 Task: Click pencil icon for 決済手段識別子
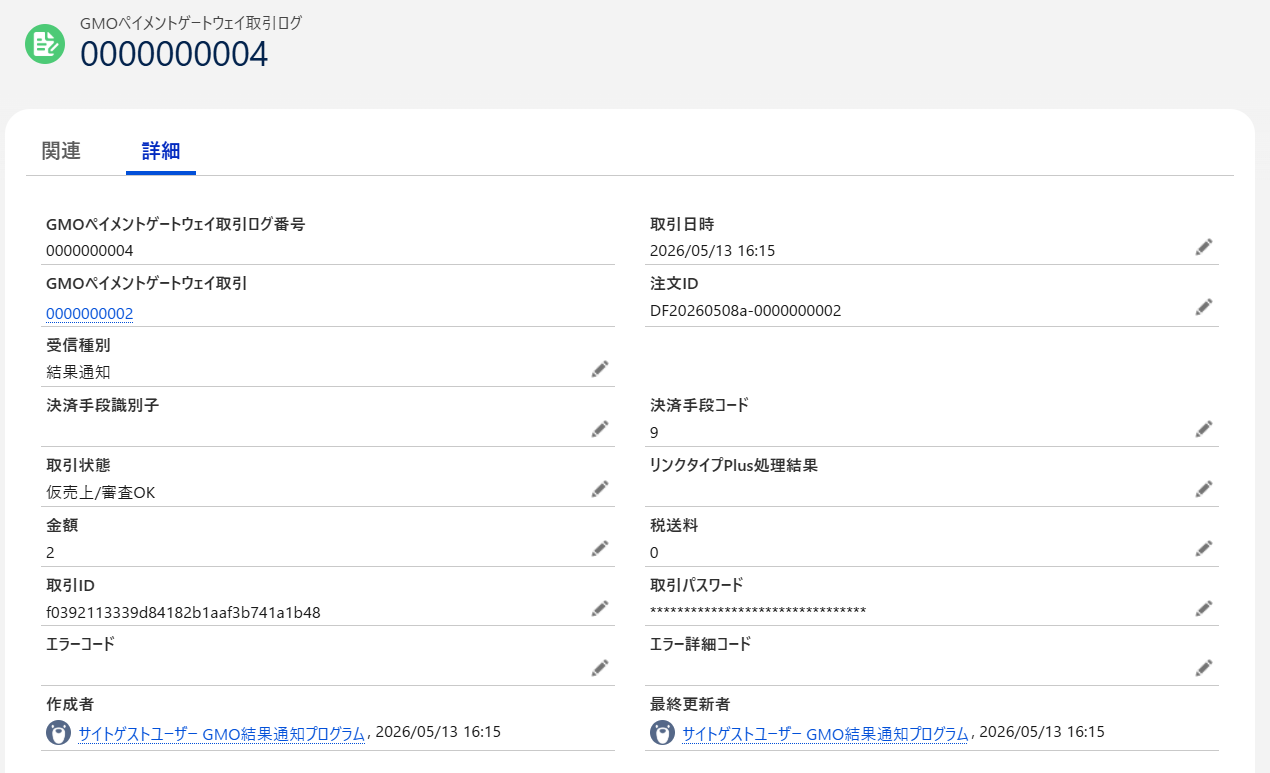point(600,429)
